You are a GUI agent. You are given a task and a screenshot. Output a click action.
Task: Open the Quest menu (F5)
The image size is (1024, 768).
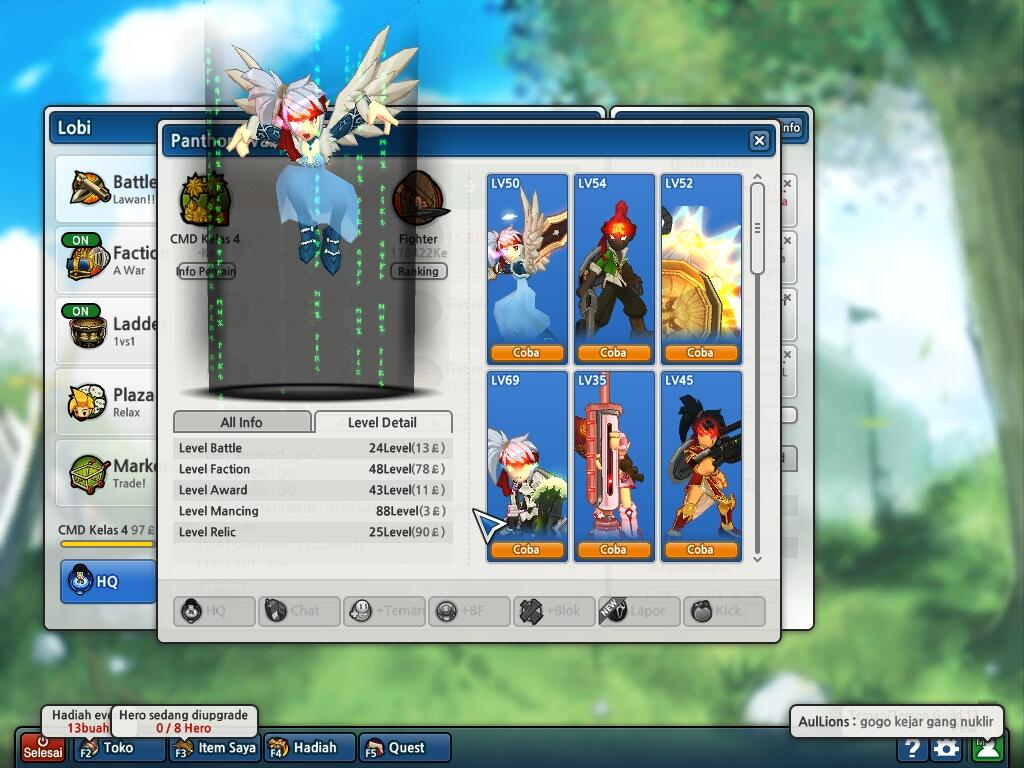click(x=405, y=748)
